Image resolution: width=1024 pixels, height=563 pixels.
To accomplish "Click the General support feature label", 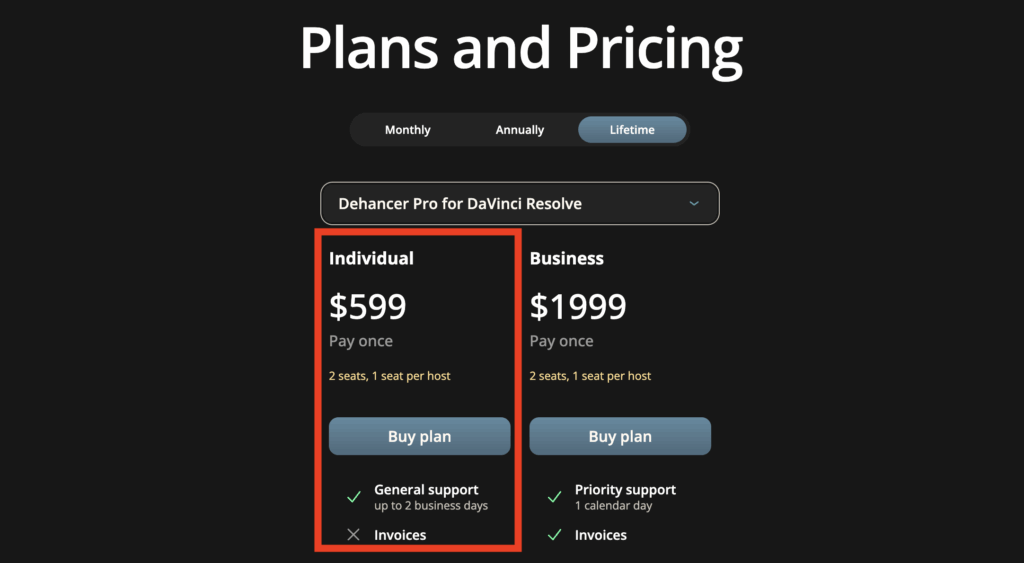I will 426,490.
